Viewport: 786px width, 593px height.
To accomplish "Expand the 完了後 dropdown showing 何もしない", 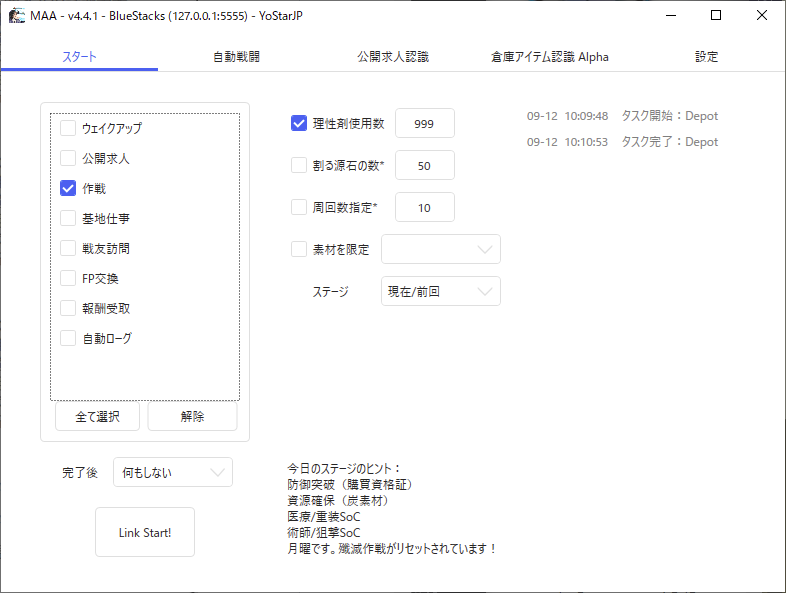I will [173, 472].
